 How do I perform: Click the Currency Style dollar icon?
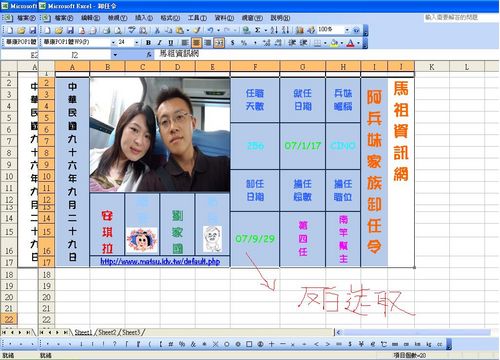click(x=232, y=43)
